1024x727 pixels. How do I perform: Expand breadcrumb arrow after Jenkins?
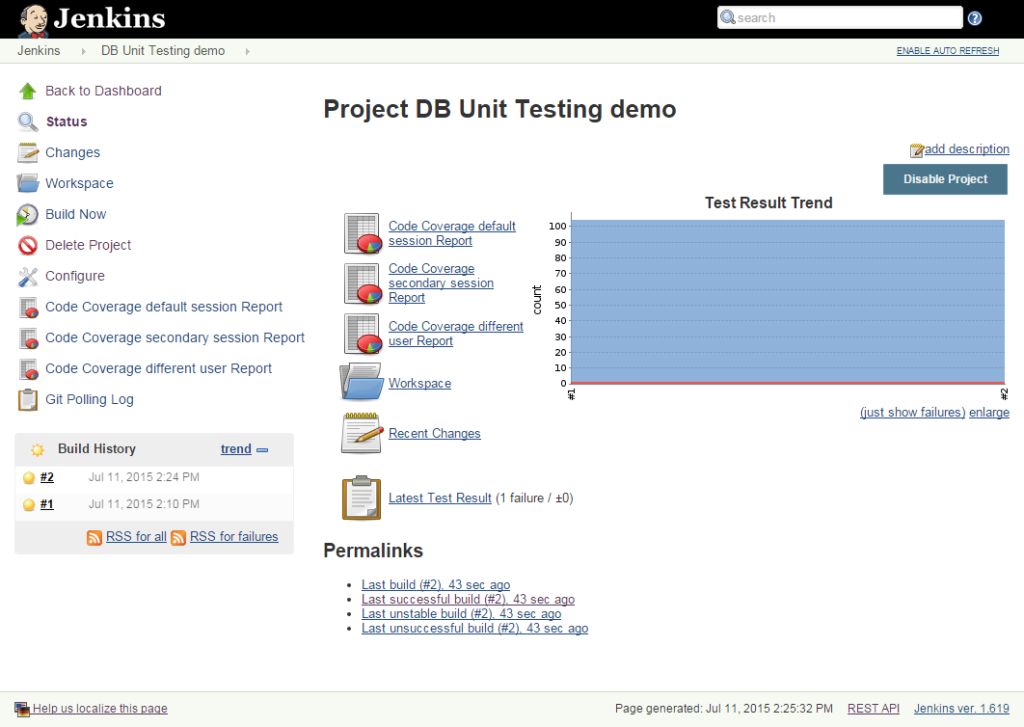point(84,51)
